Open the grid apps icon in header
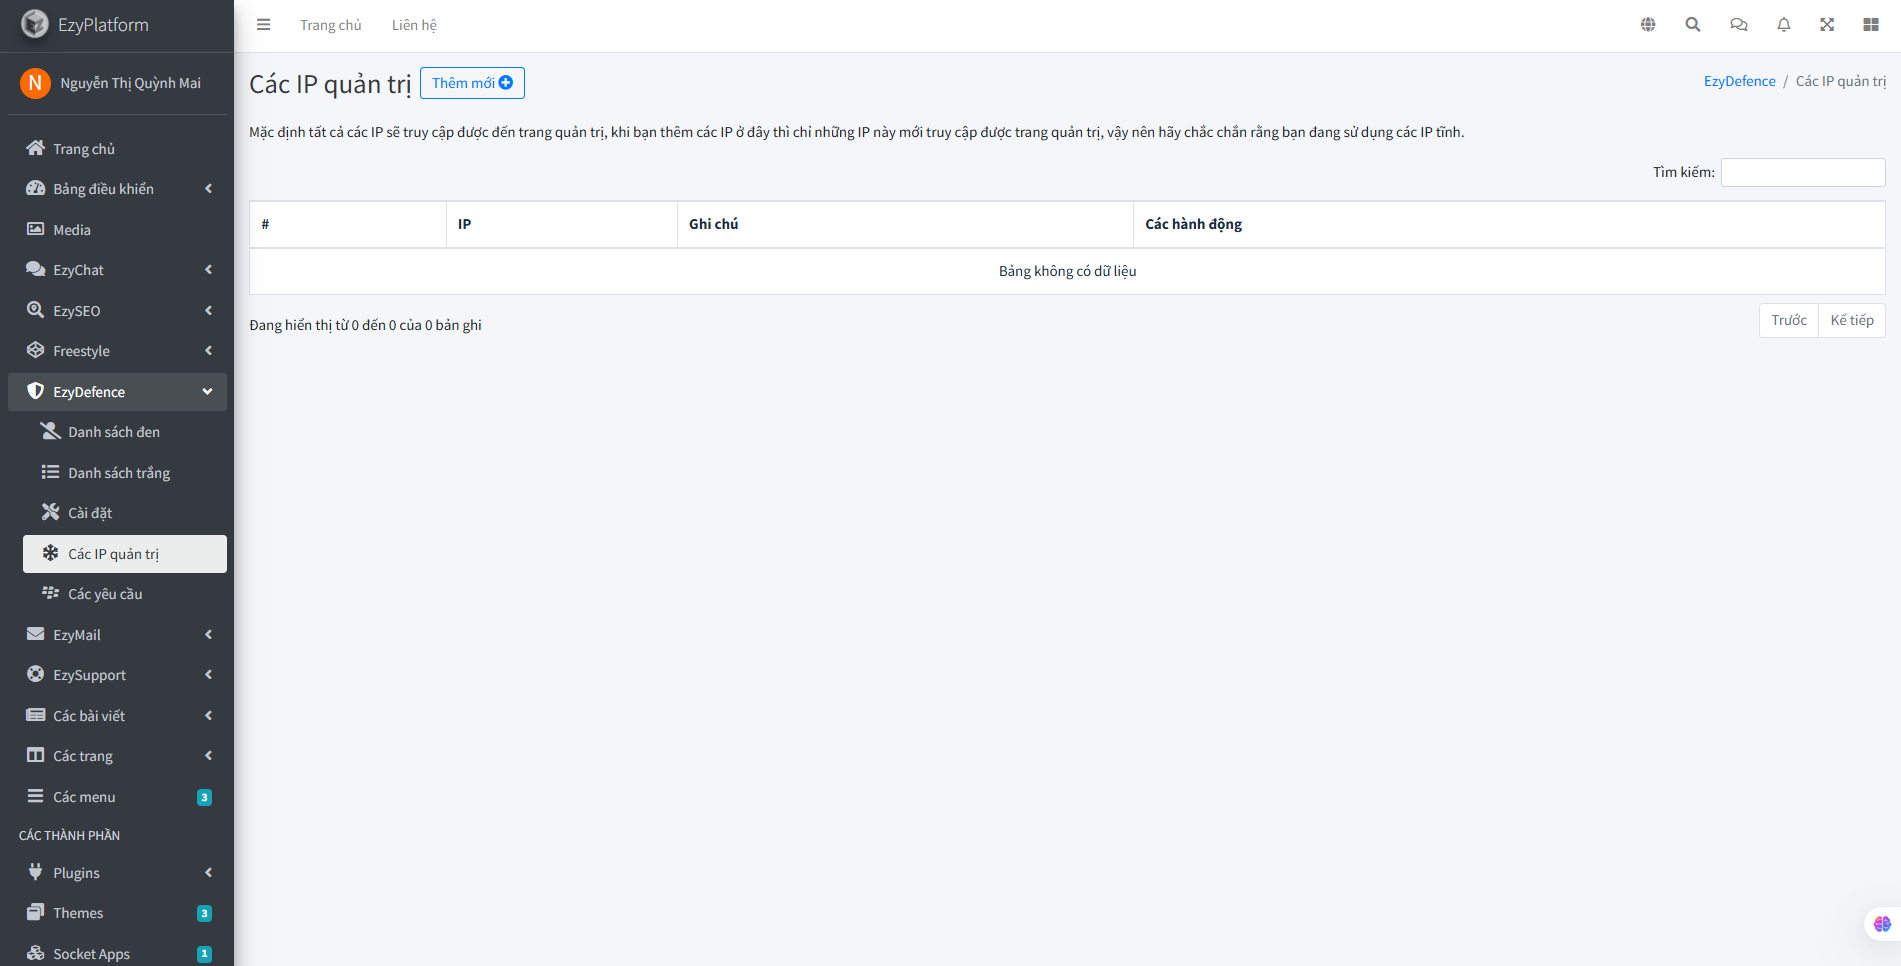This screenshot has width=1901, height=966. [1871, 25]
